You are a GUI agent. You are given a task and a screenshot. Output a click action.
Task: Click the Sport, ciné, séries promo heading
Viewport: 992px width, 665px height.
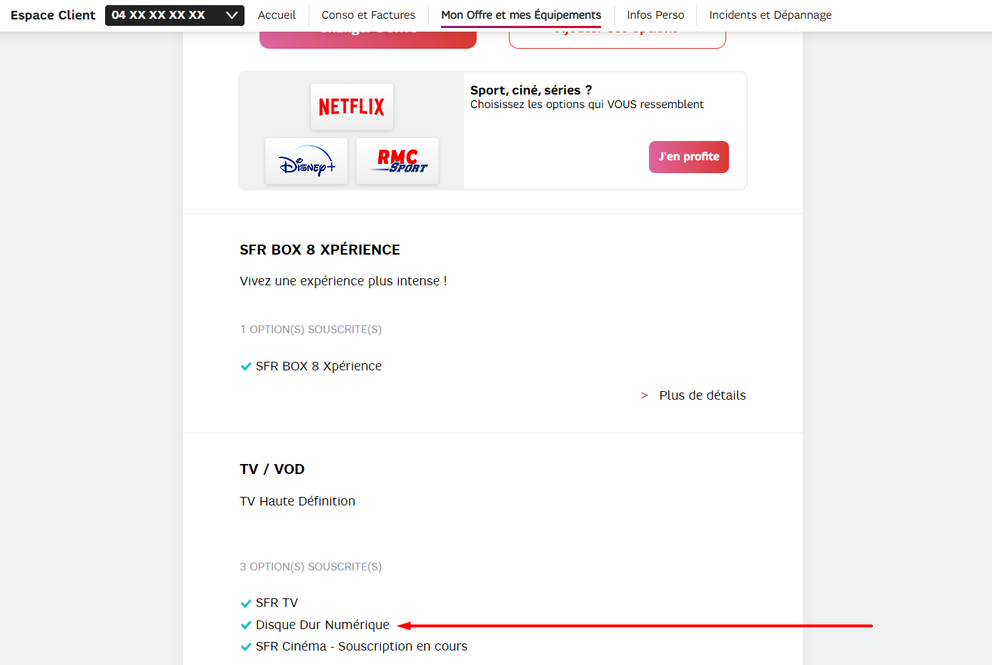(531, 90)
